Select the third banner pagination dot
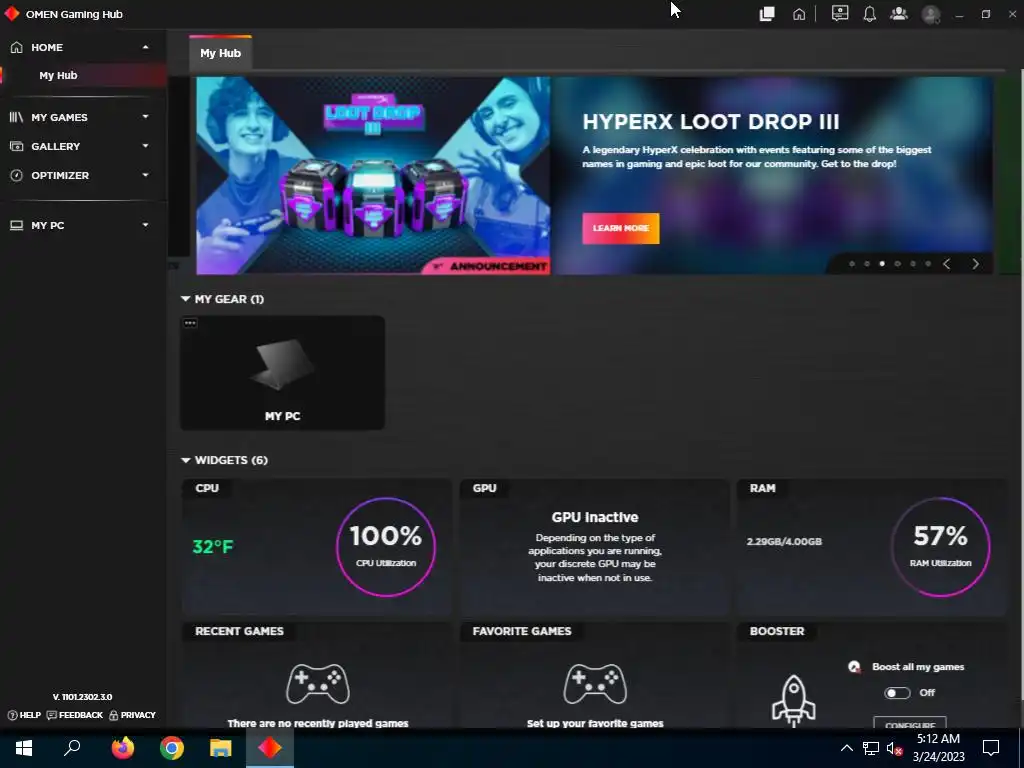Viewport: 1024px width, 768px height. [882, 264]
